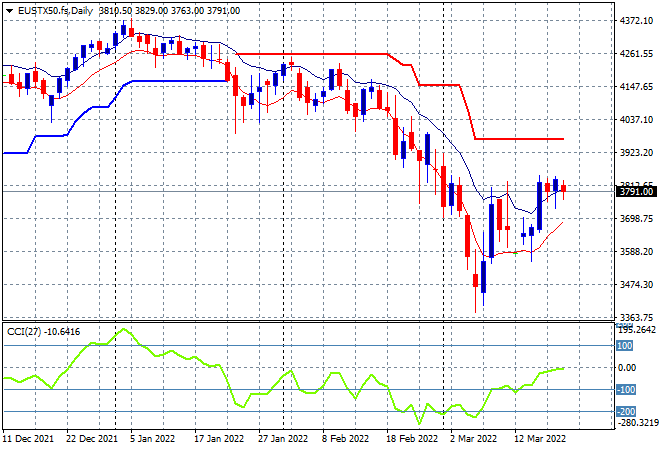Select the price axis label 4261.55
Image resolution: width=660 pixels, height=450 pixels.
coord(636,54)
